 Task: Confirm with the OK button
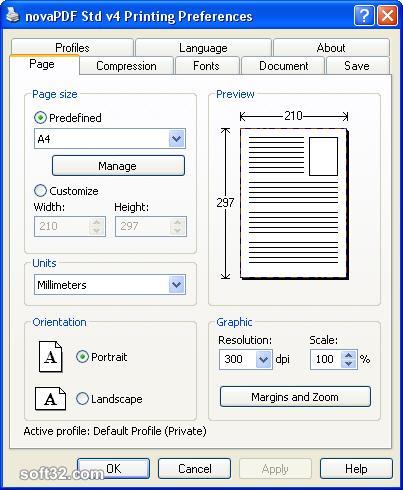point(113,468)
